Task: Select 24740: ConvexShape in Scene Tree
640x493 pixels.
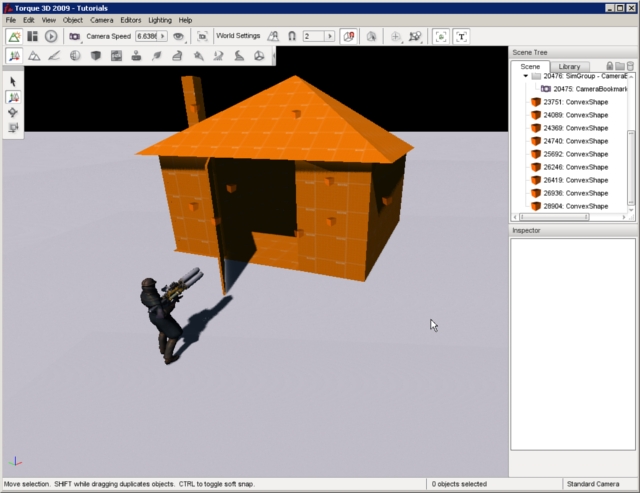Action: point(575,141)
